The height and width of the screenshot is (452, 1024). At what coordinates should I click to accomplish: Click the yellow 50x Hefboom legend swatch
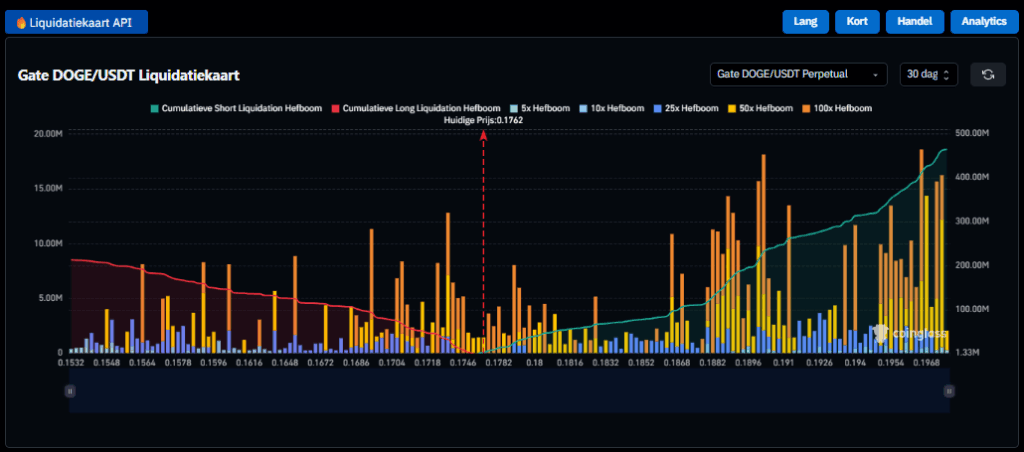click(x=731, y=108)
